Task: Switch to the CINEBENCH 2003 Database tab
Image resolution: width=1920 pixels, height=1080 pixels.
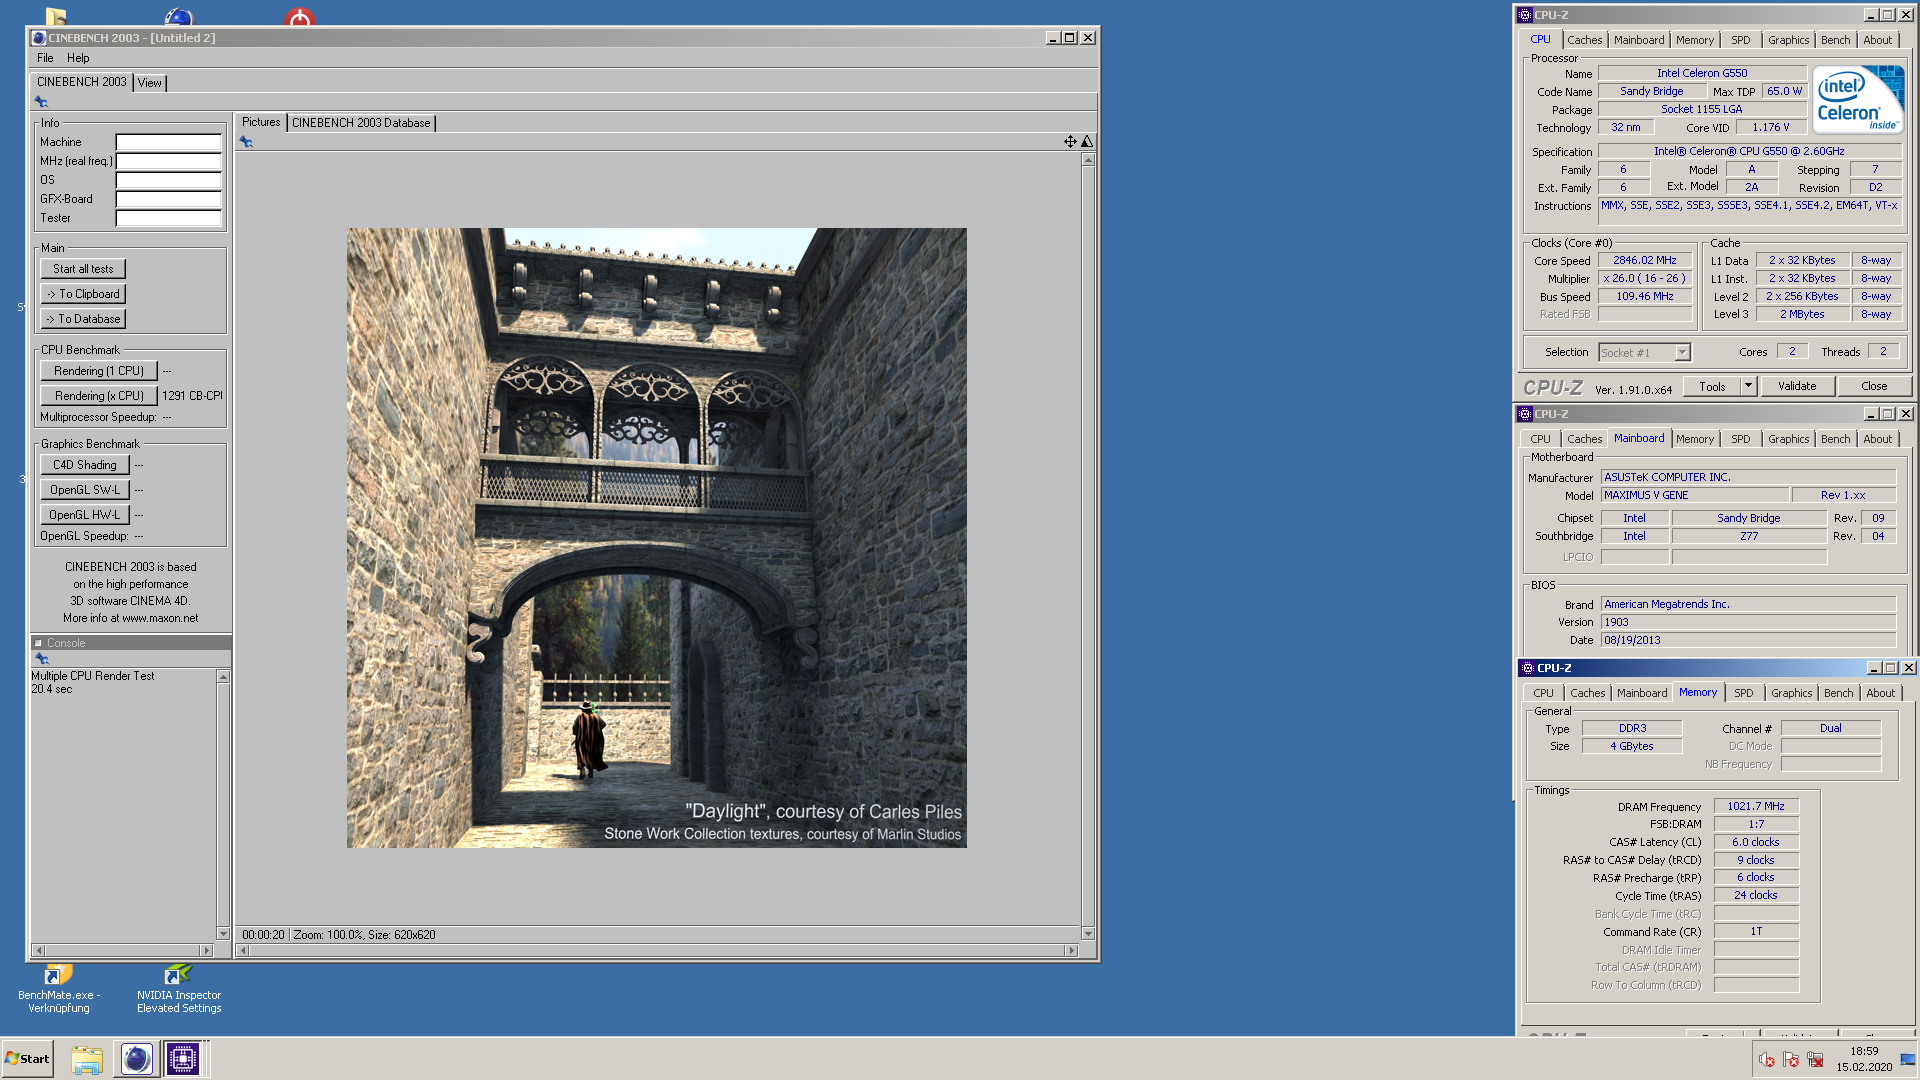Action: tap(361, 123)
